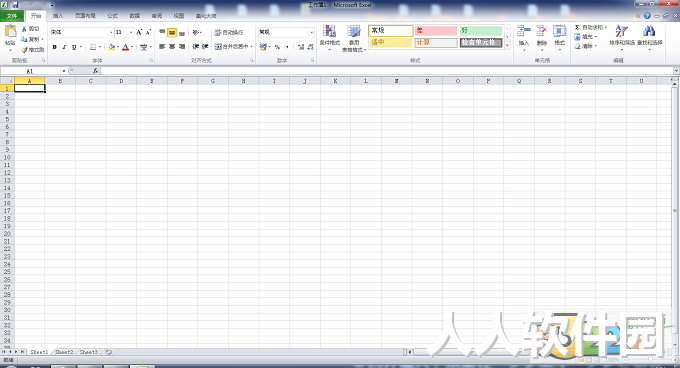The height and width of the screenshot is (368, 680).
Task: Click the Delete cells icon
Action: click(542, 31)
